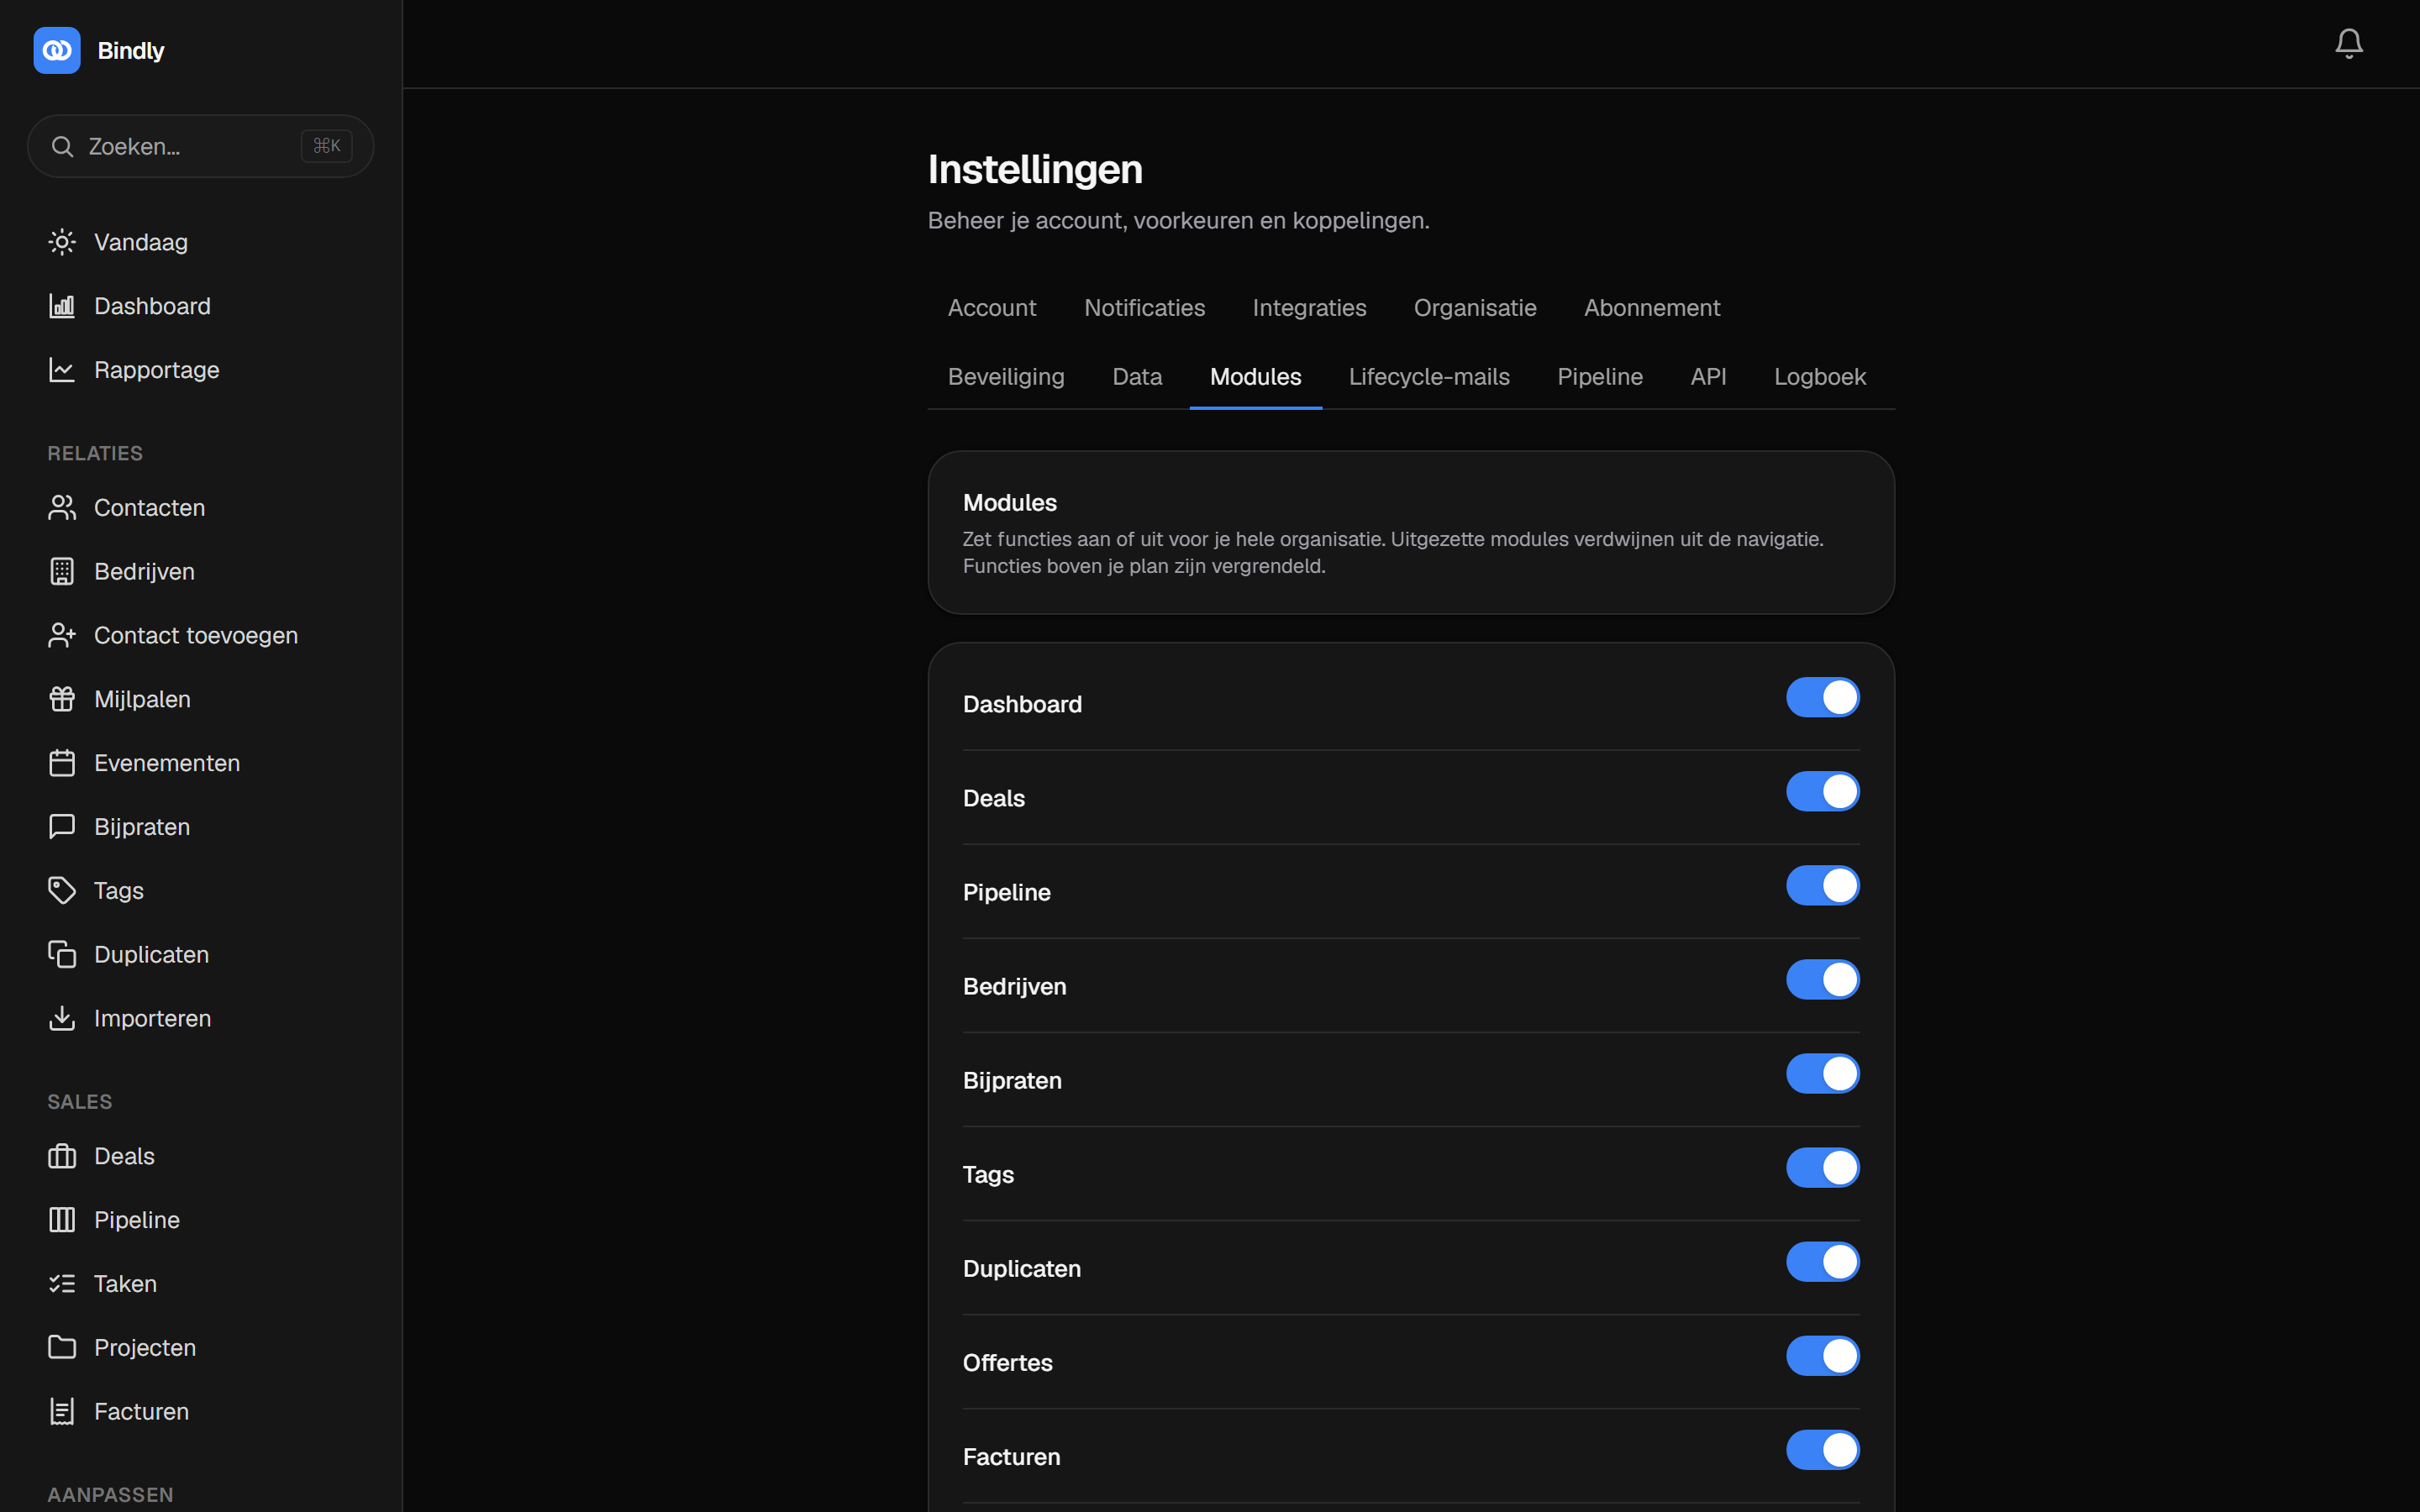
Task: Open Vandaag via its sun icon
Action: [x=62, y=242]
